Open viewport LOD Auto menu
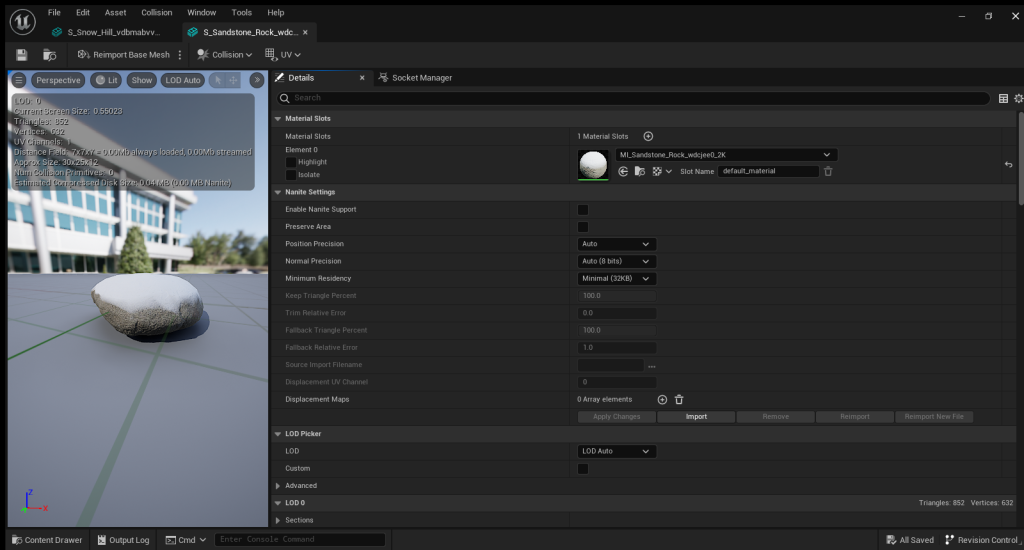Viewport: 1024px width, 550px height. click(183, 80)
